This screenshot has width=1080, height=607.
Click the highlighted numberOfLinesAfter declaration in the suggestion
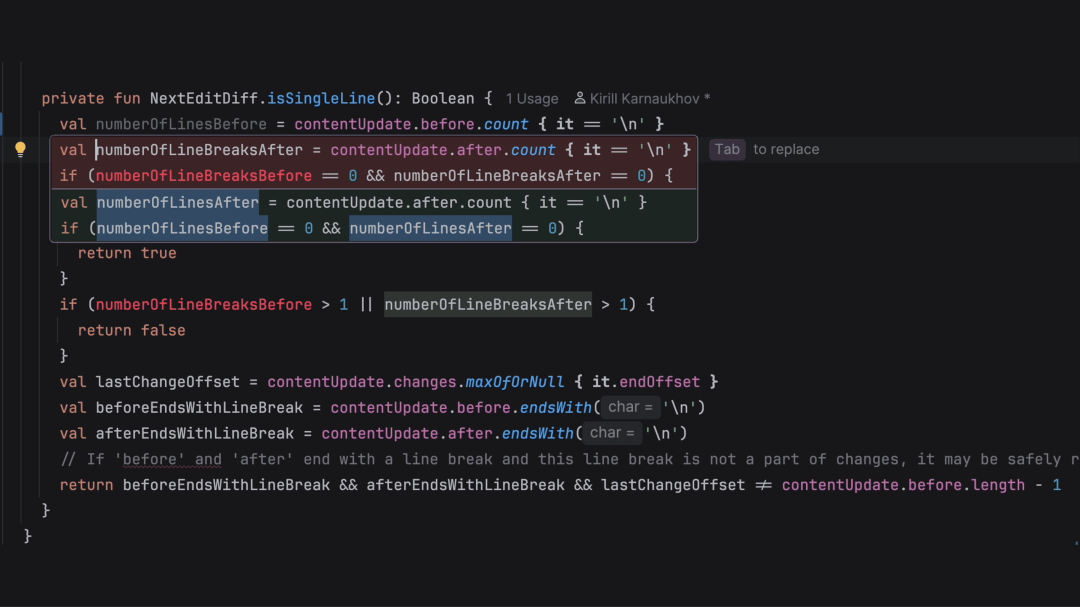click(x=178, y=203)
